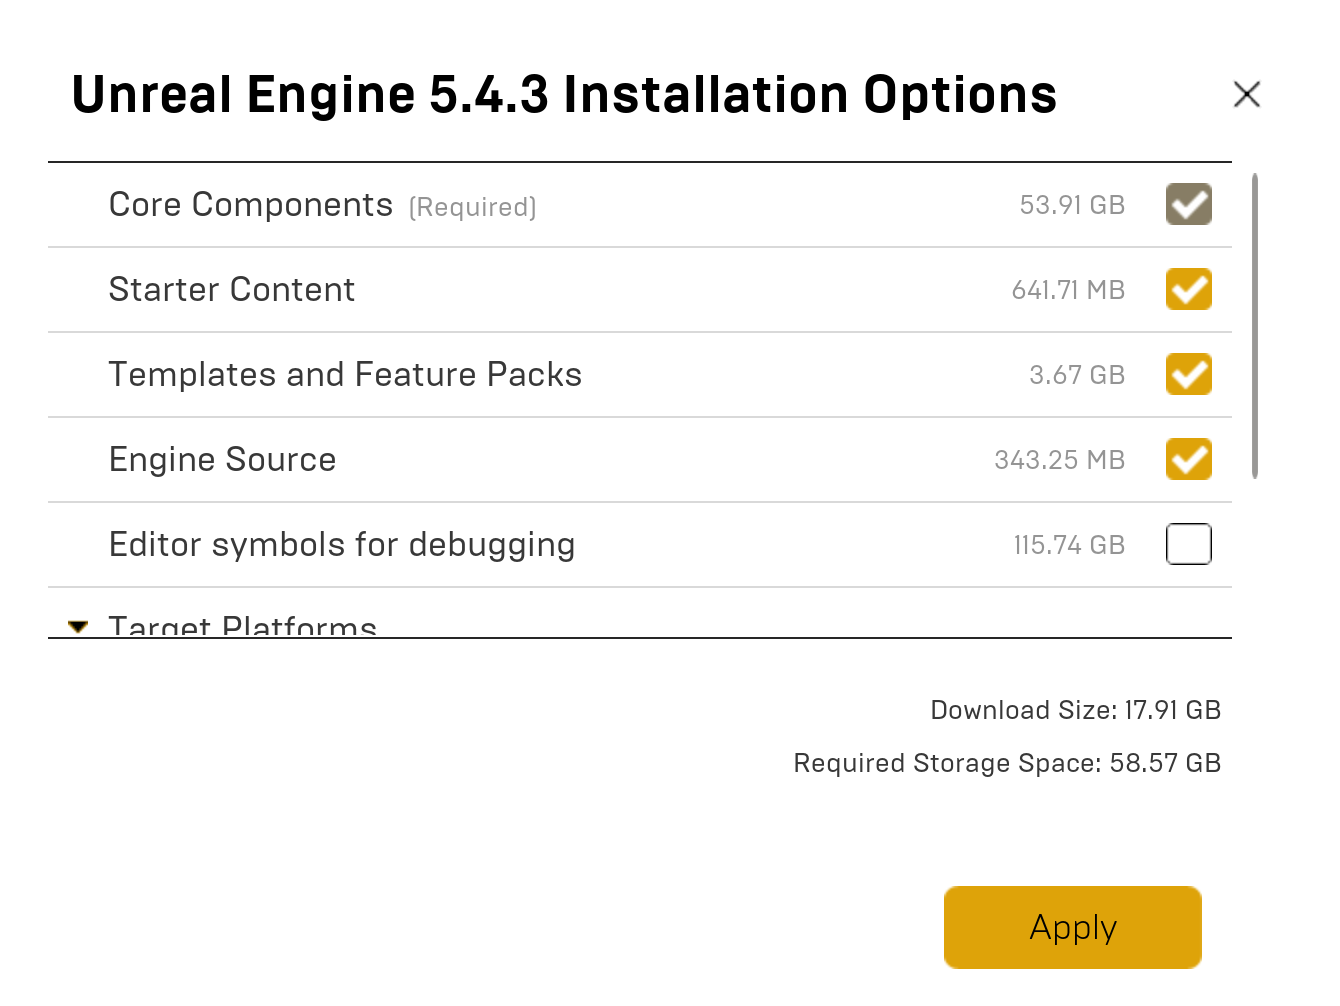Close the Installation Options dialog
This screenshot has width=1340, height=1006.
pos(1246,95)
